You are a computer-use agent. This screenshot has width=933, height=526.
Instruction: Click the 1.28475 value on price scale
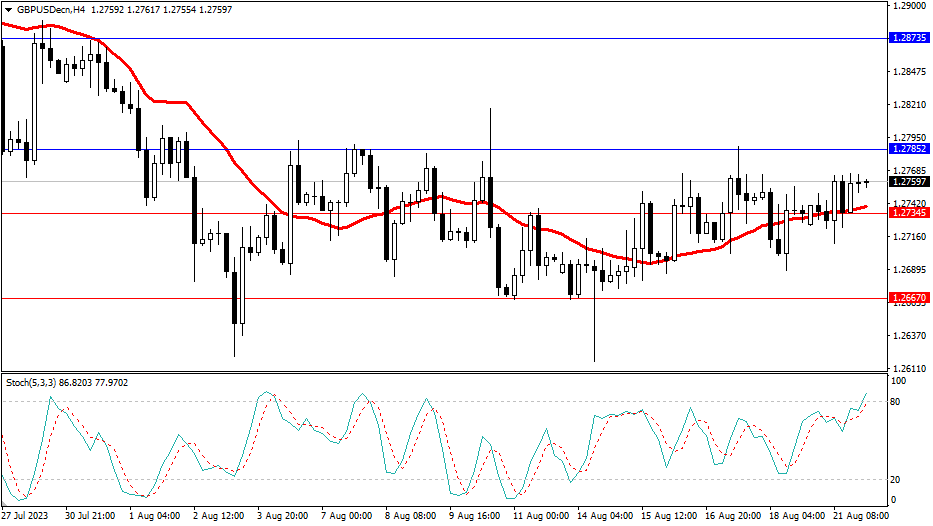pos(906,72)
